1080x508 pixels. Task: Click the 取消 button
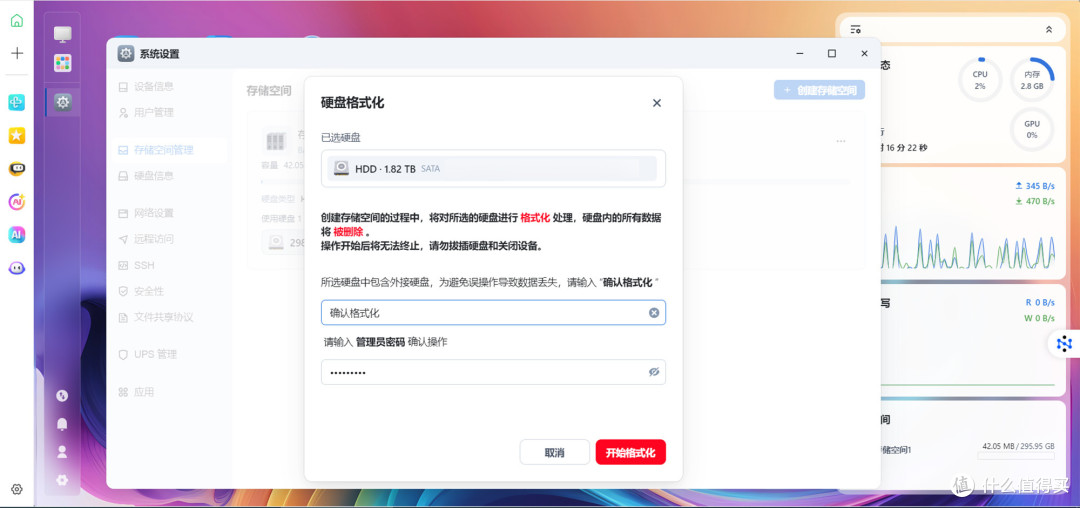[554, 452]
